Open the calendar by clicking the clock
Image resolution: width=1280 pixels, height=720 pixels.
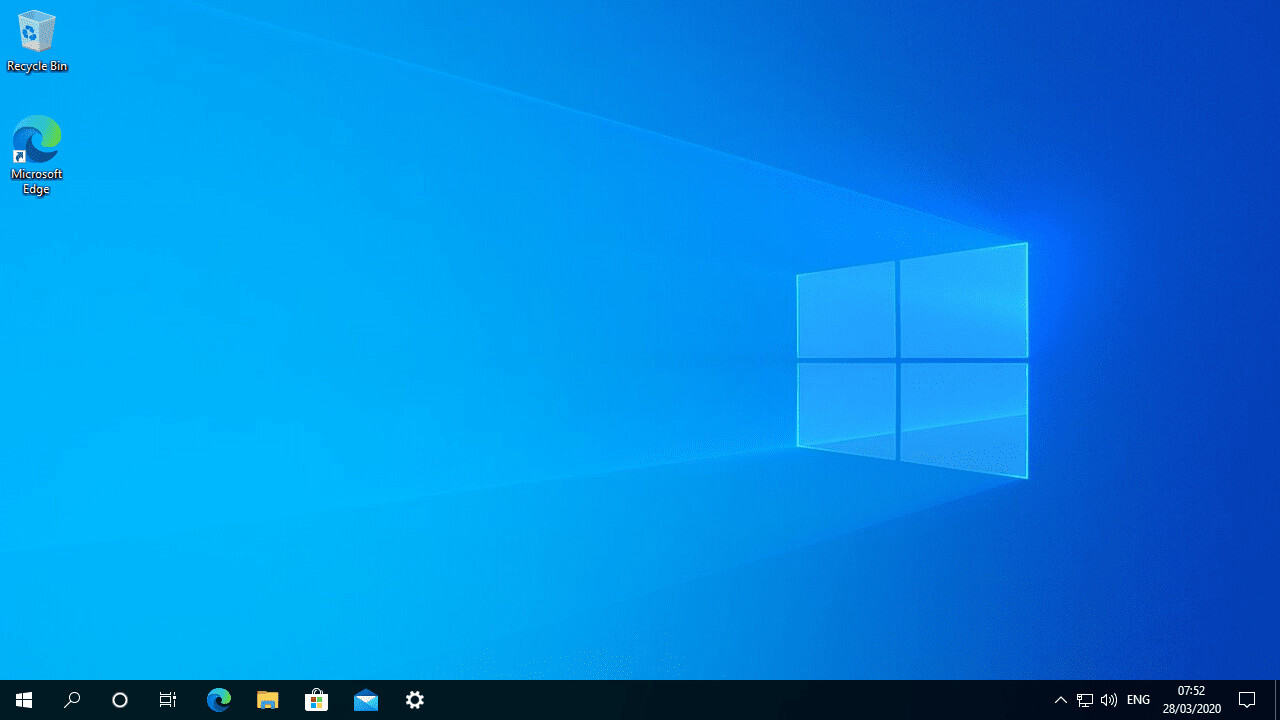[1190, 699]
